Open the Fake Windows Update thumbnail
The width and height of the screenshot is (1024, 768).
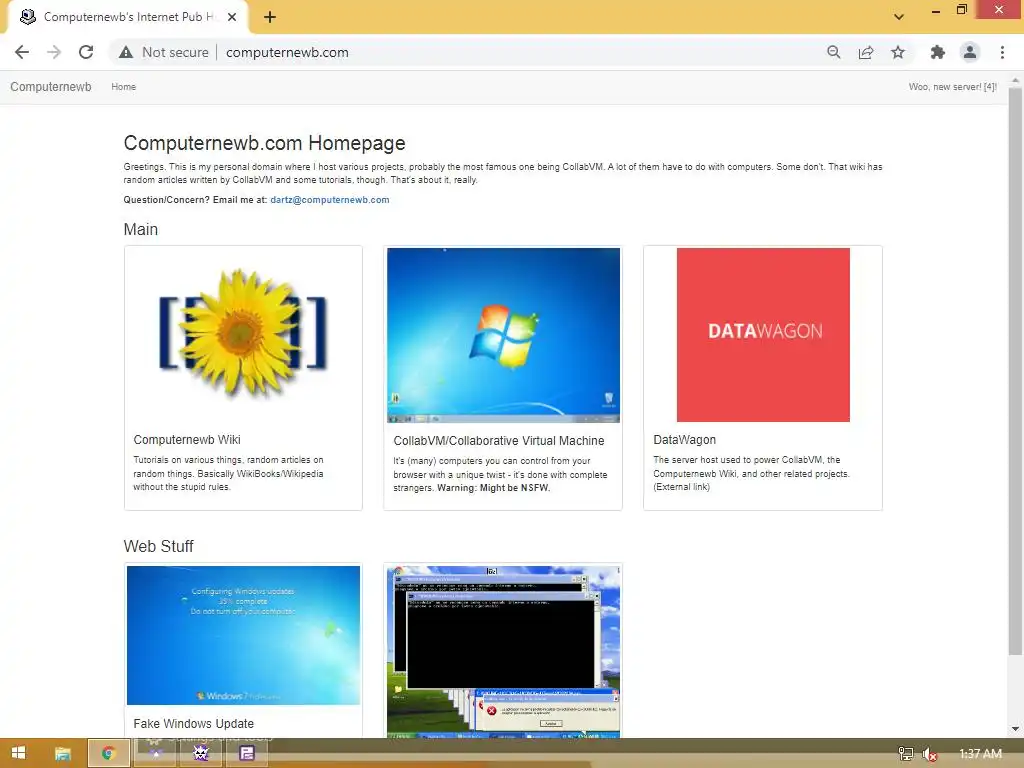coord(243,635)
